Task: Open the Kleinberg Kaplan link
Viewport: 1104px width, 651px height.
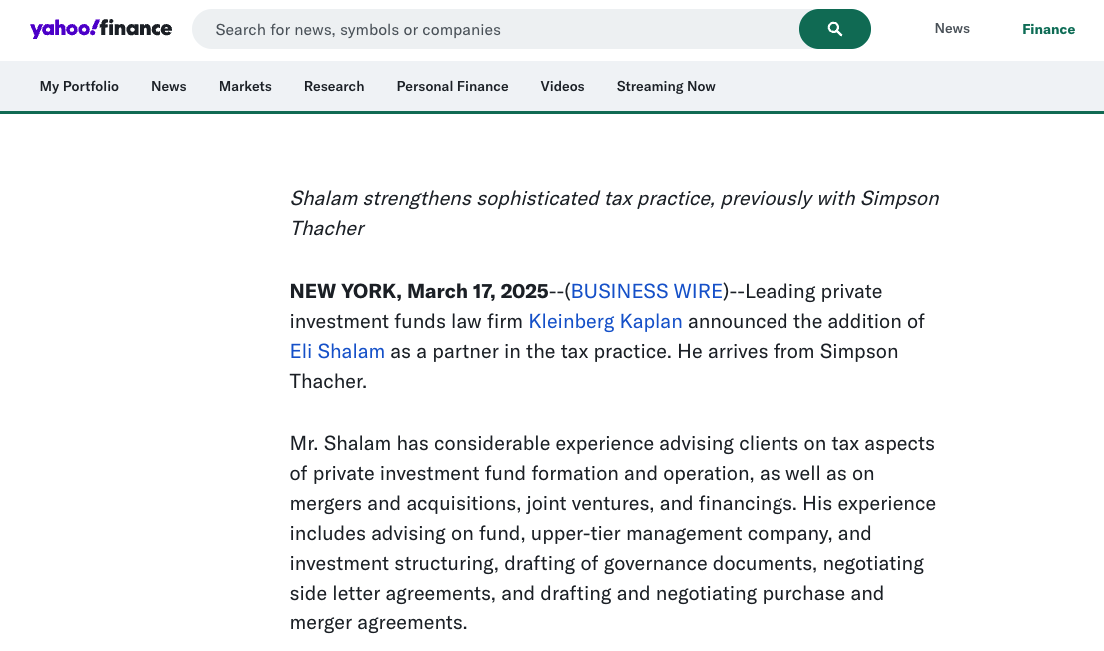Action: click(605, 322)
